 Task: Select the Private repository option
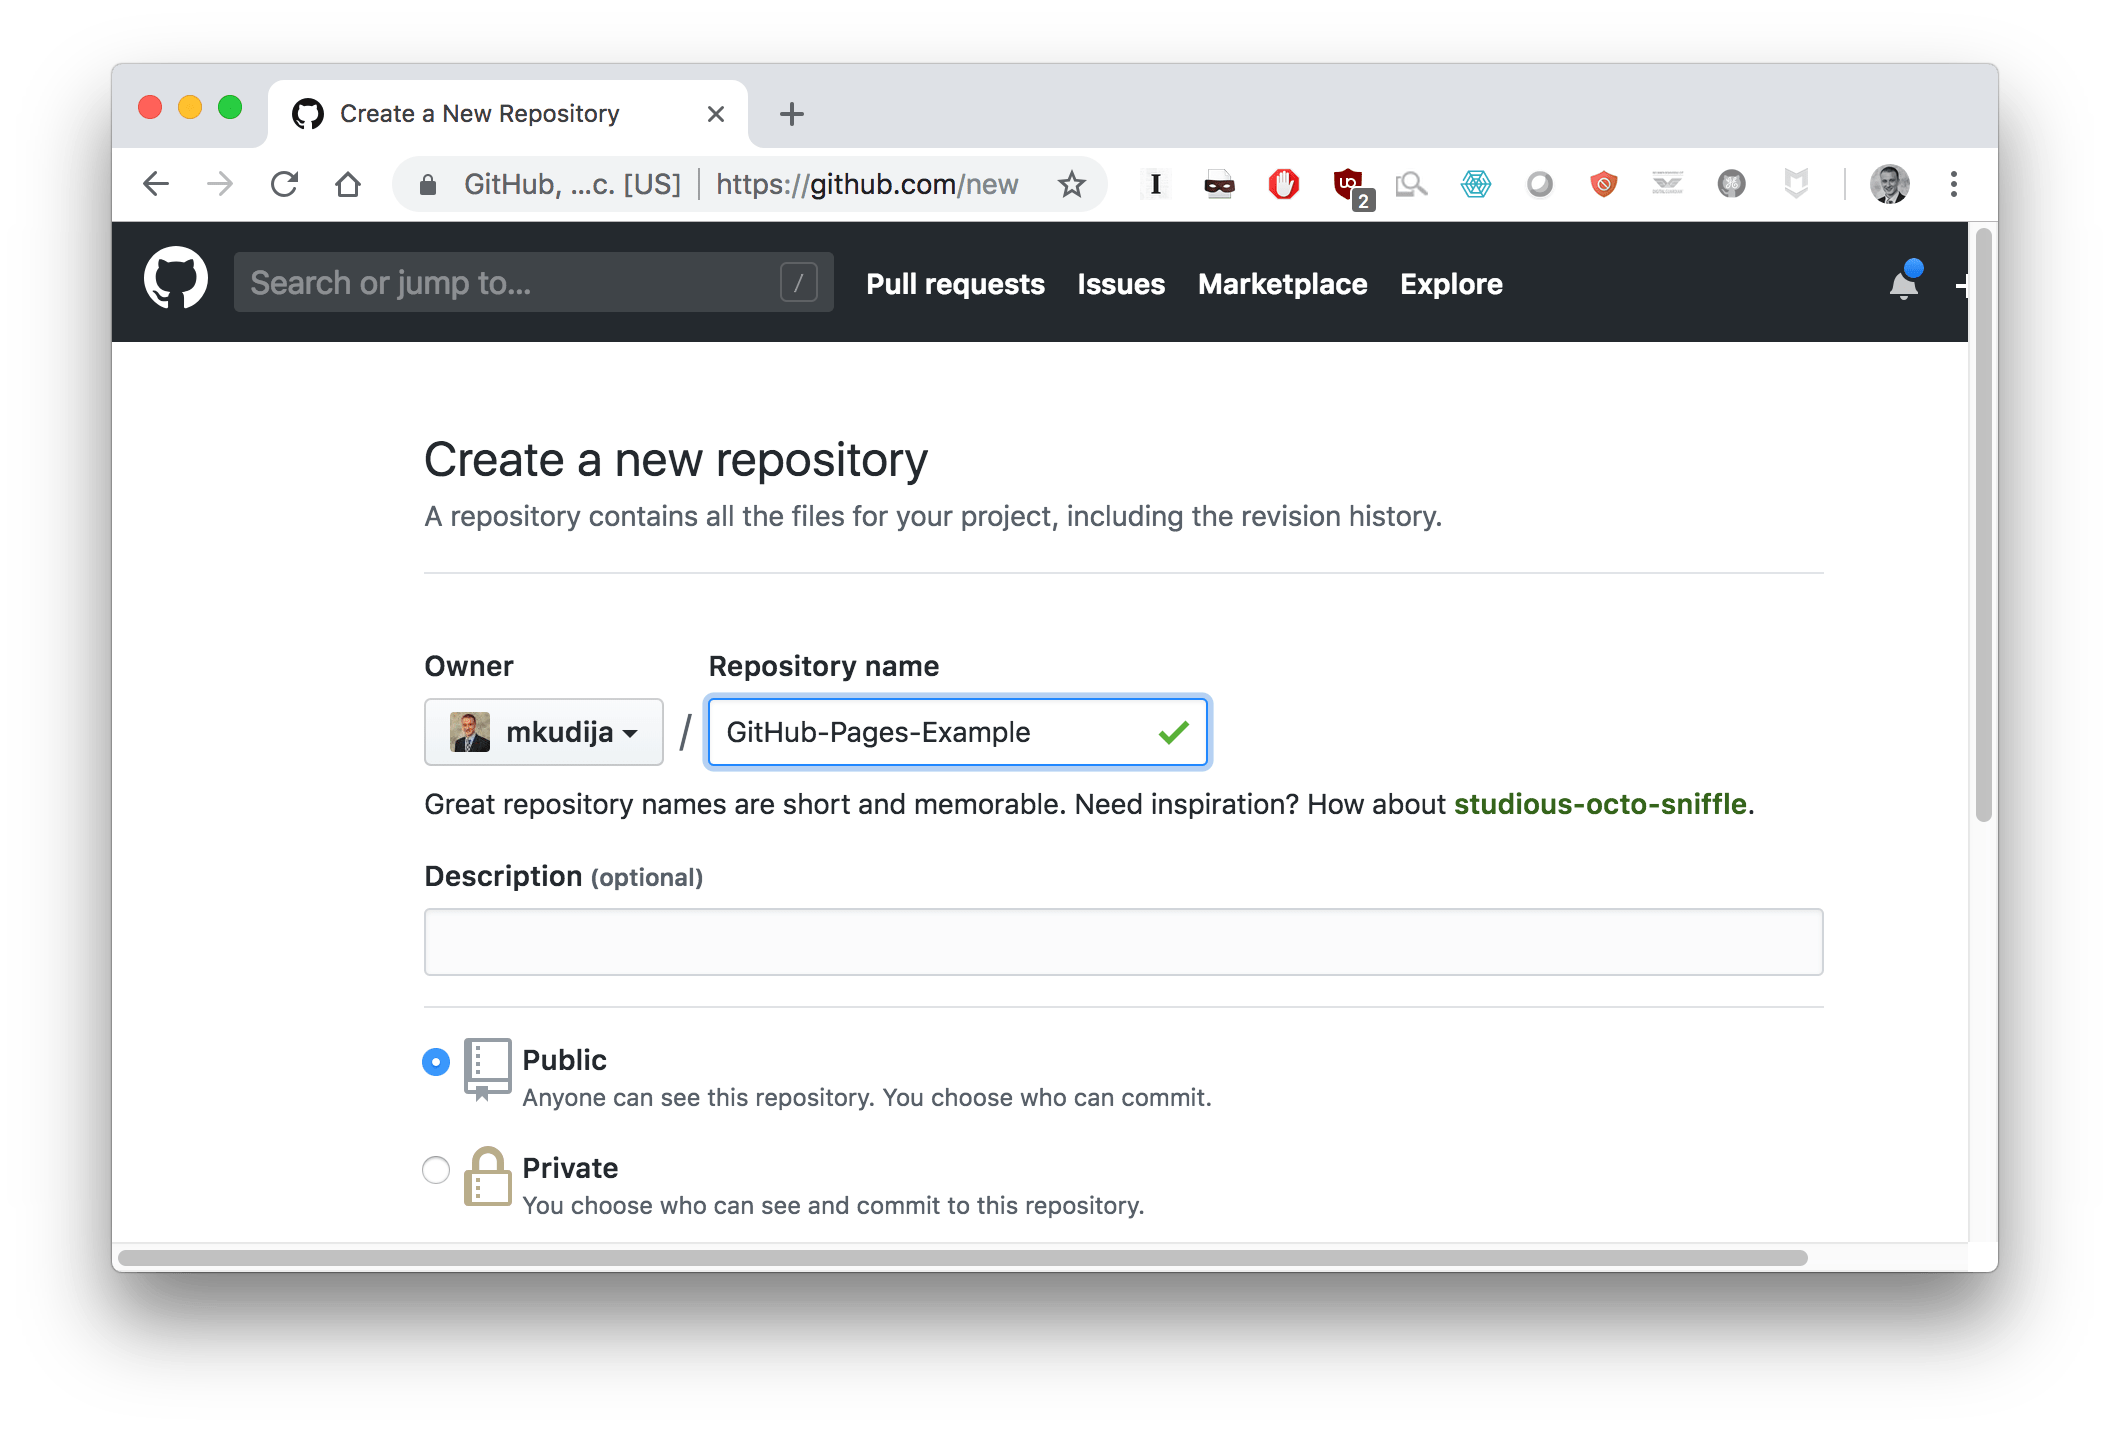click(x=436, y=1169)
